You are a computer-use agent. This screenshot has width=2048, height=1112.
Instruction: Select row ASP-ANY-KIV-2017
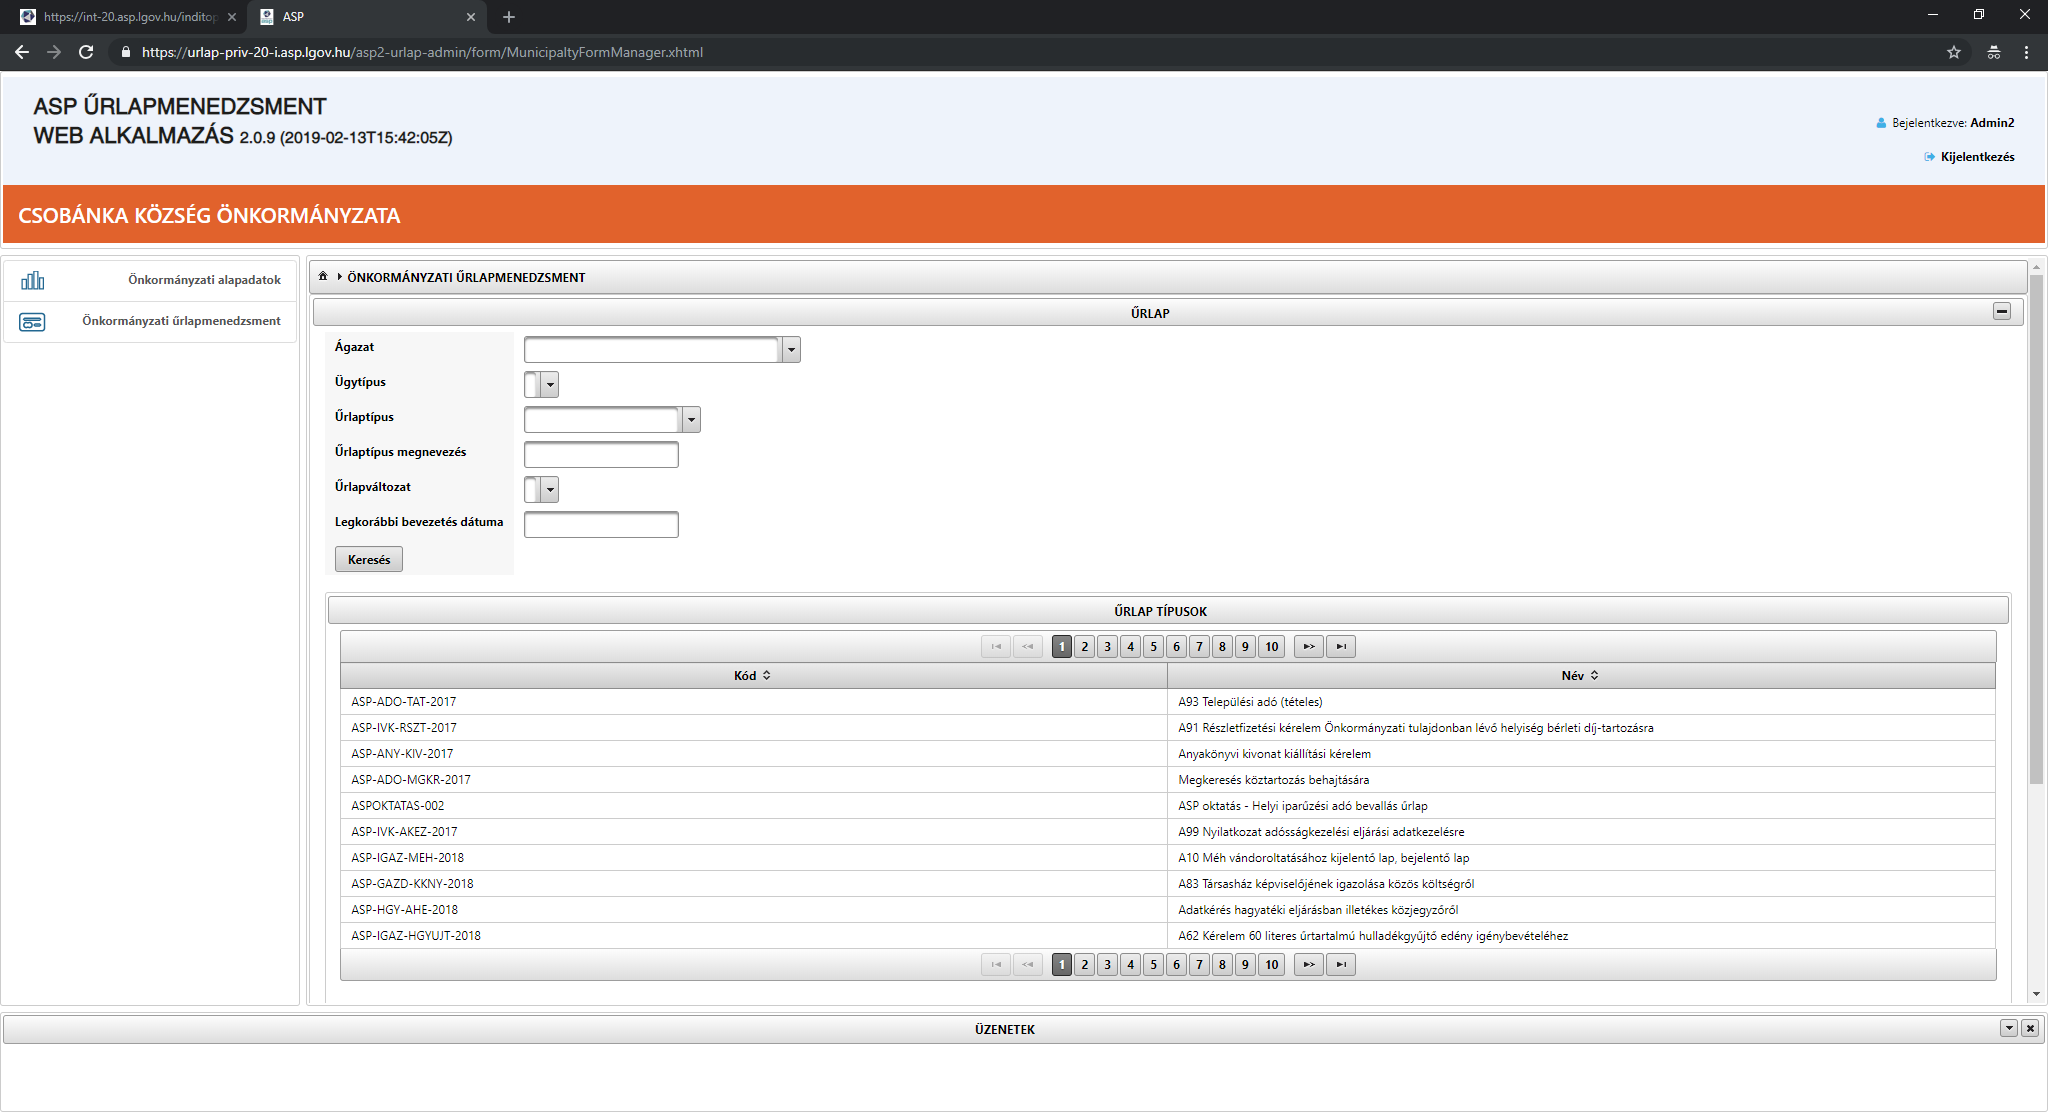(x=1168, y=754)
